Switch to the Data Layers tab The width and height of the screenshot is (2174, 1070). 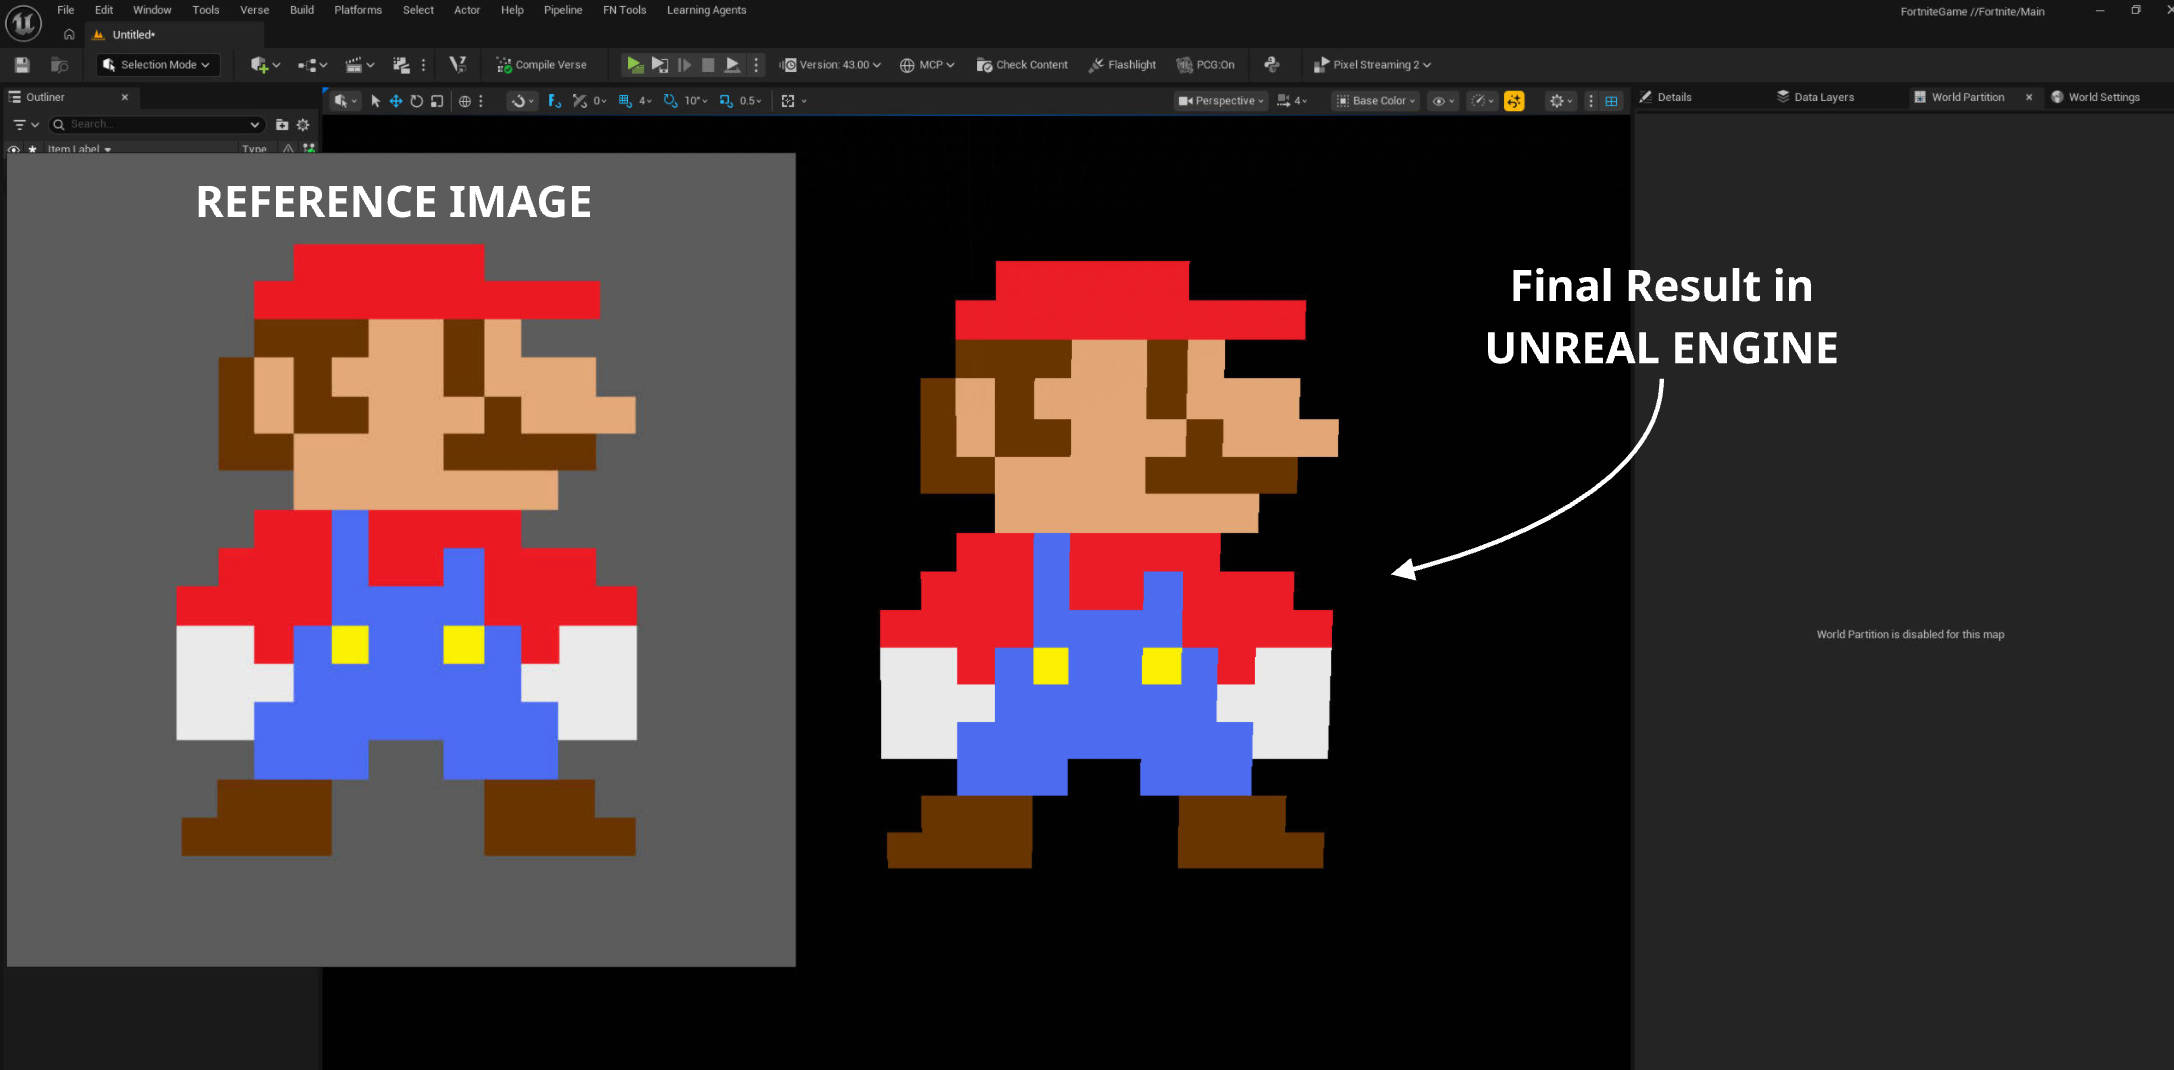[x=1815, y=97]
